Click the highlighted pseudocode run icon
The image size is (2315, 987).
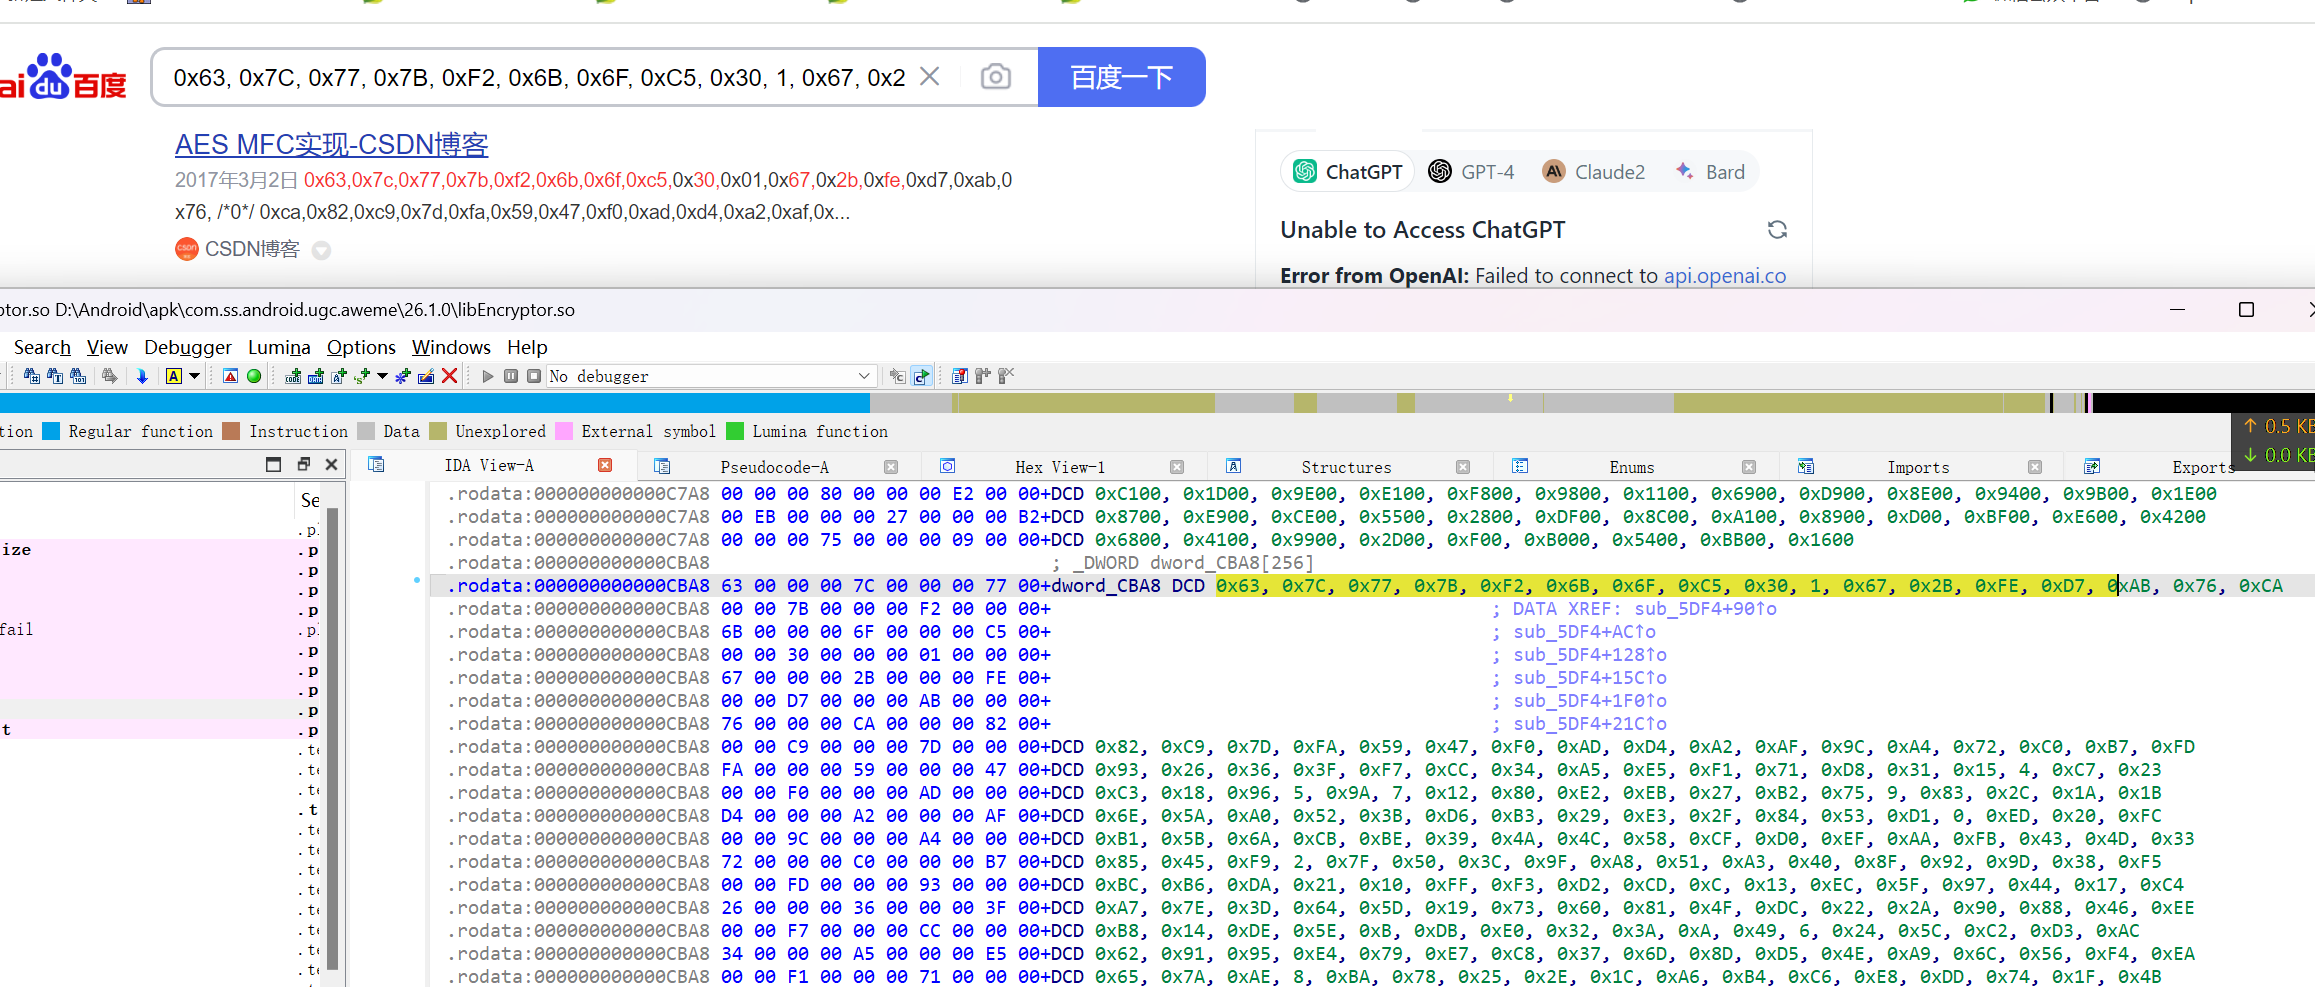click(x=921, y=376)
